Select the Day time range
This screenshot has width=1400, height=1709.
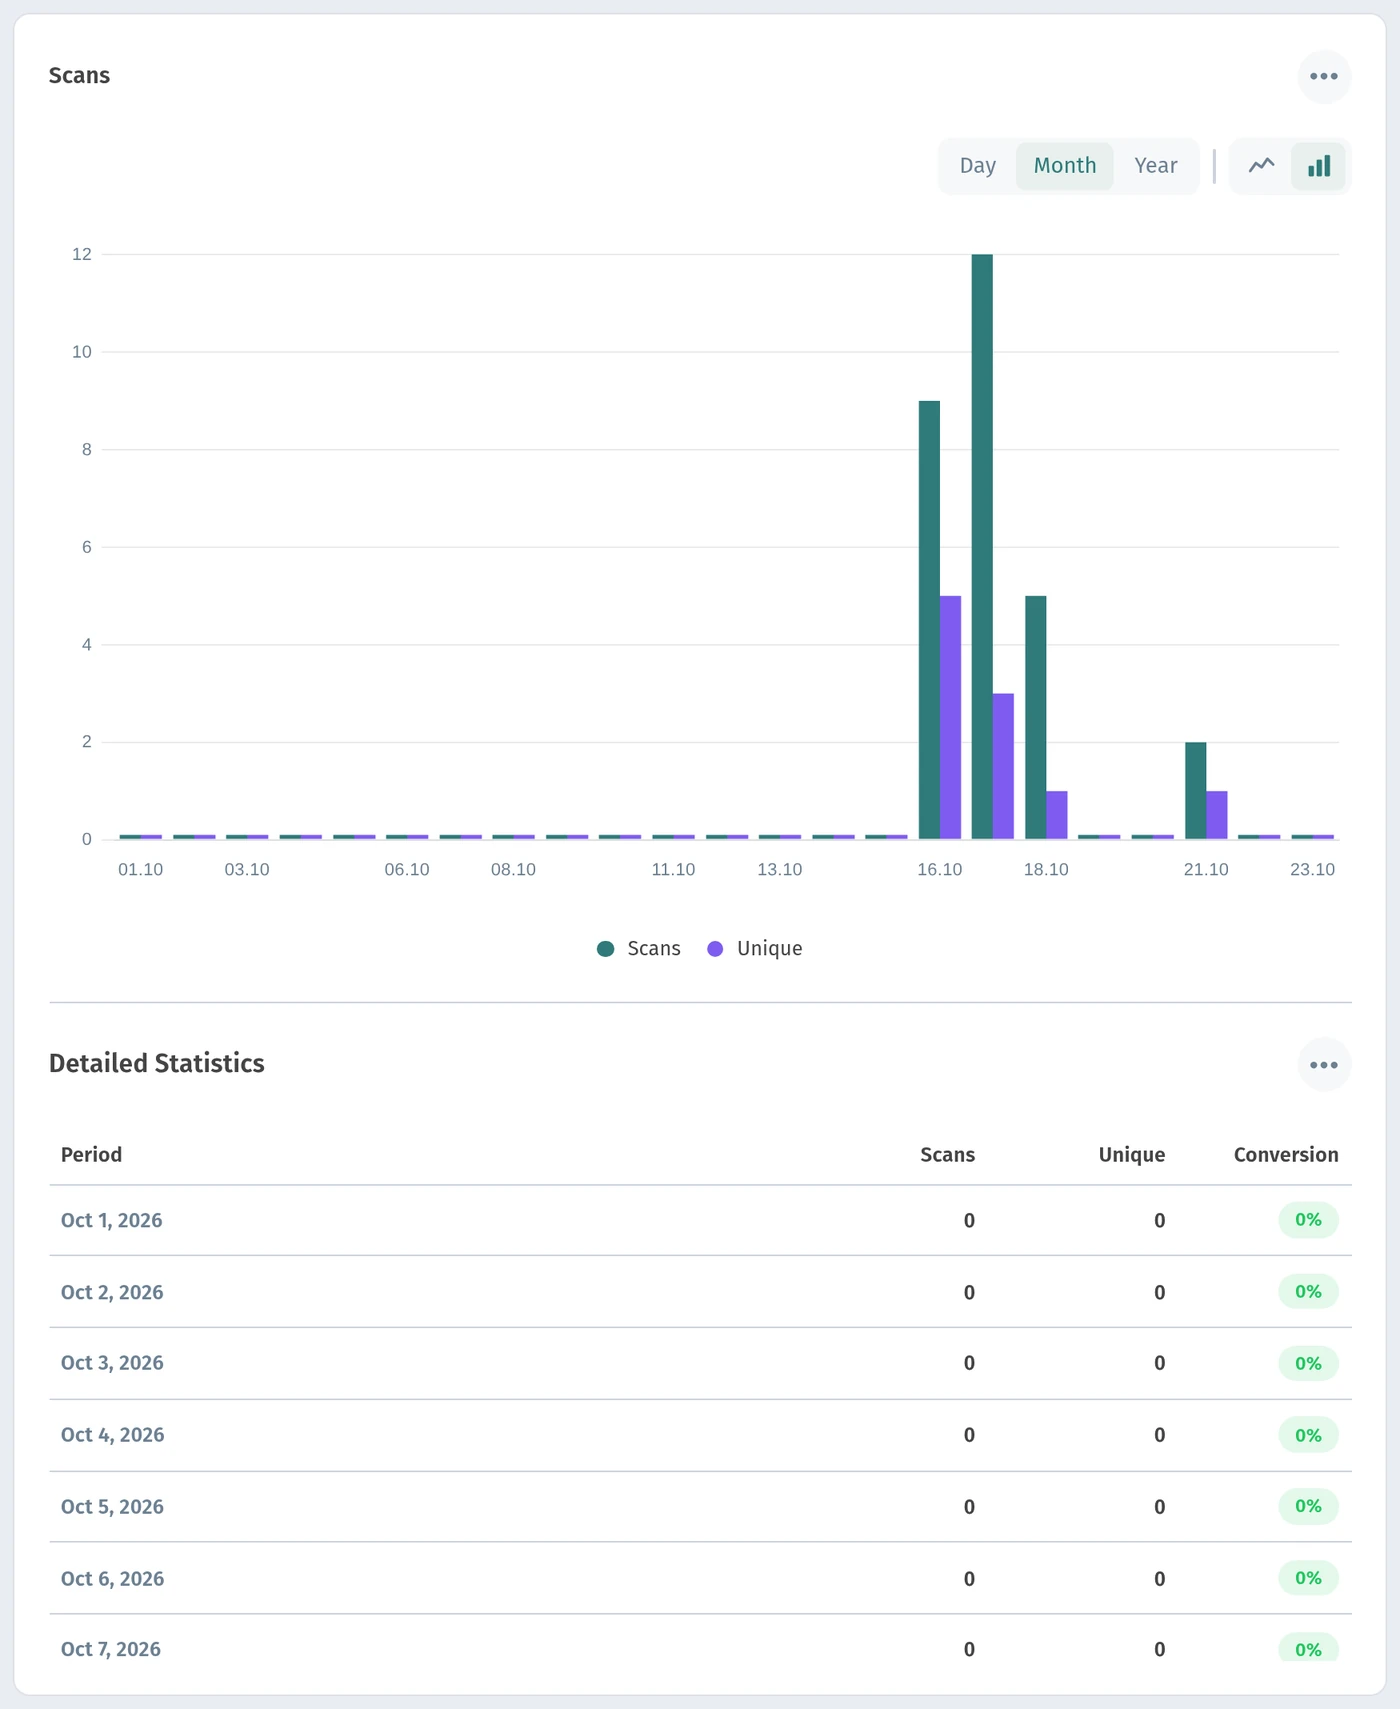coord(978,166)
